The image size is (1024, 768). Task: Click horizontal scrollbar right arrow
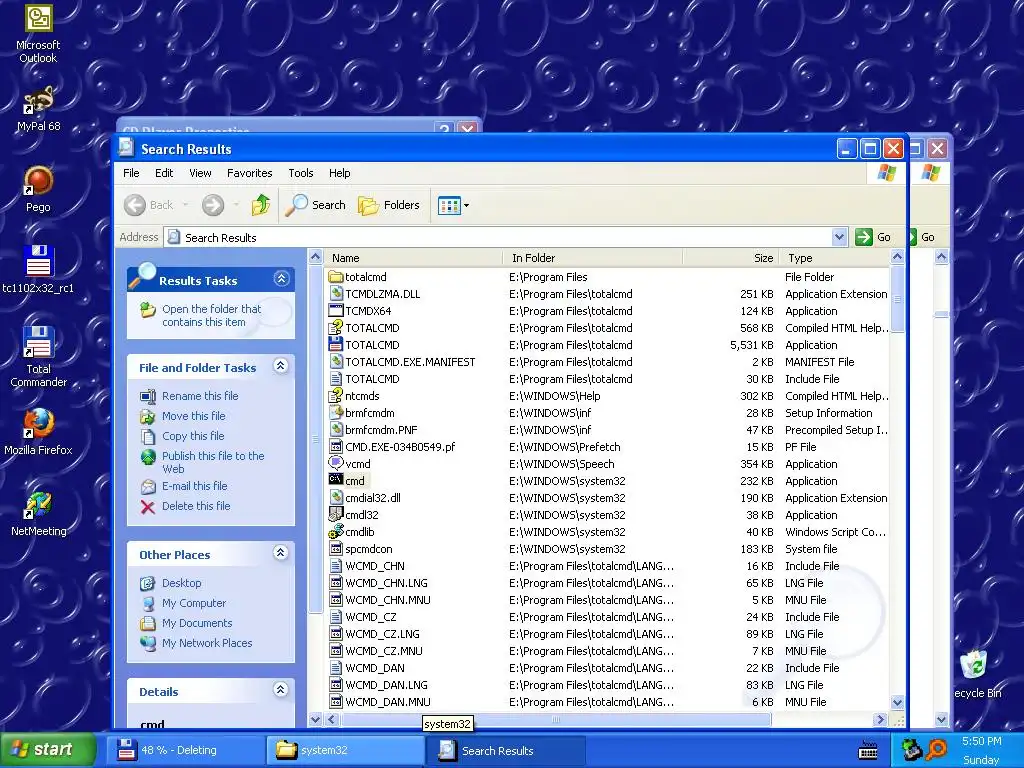880,719
